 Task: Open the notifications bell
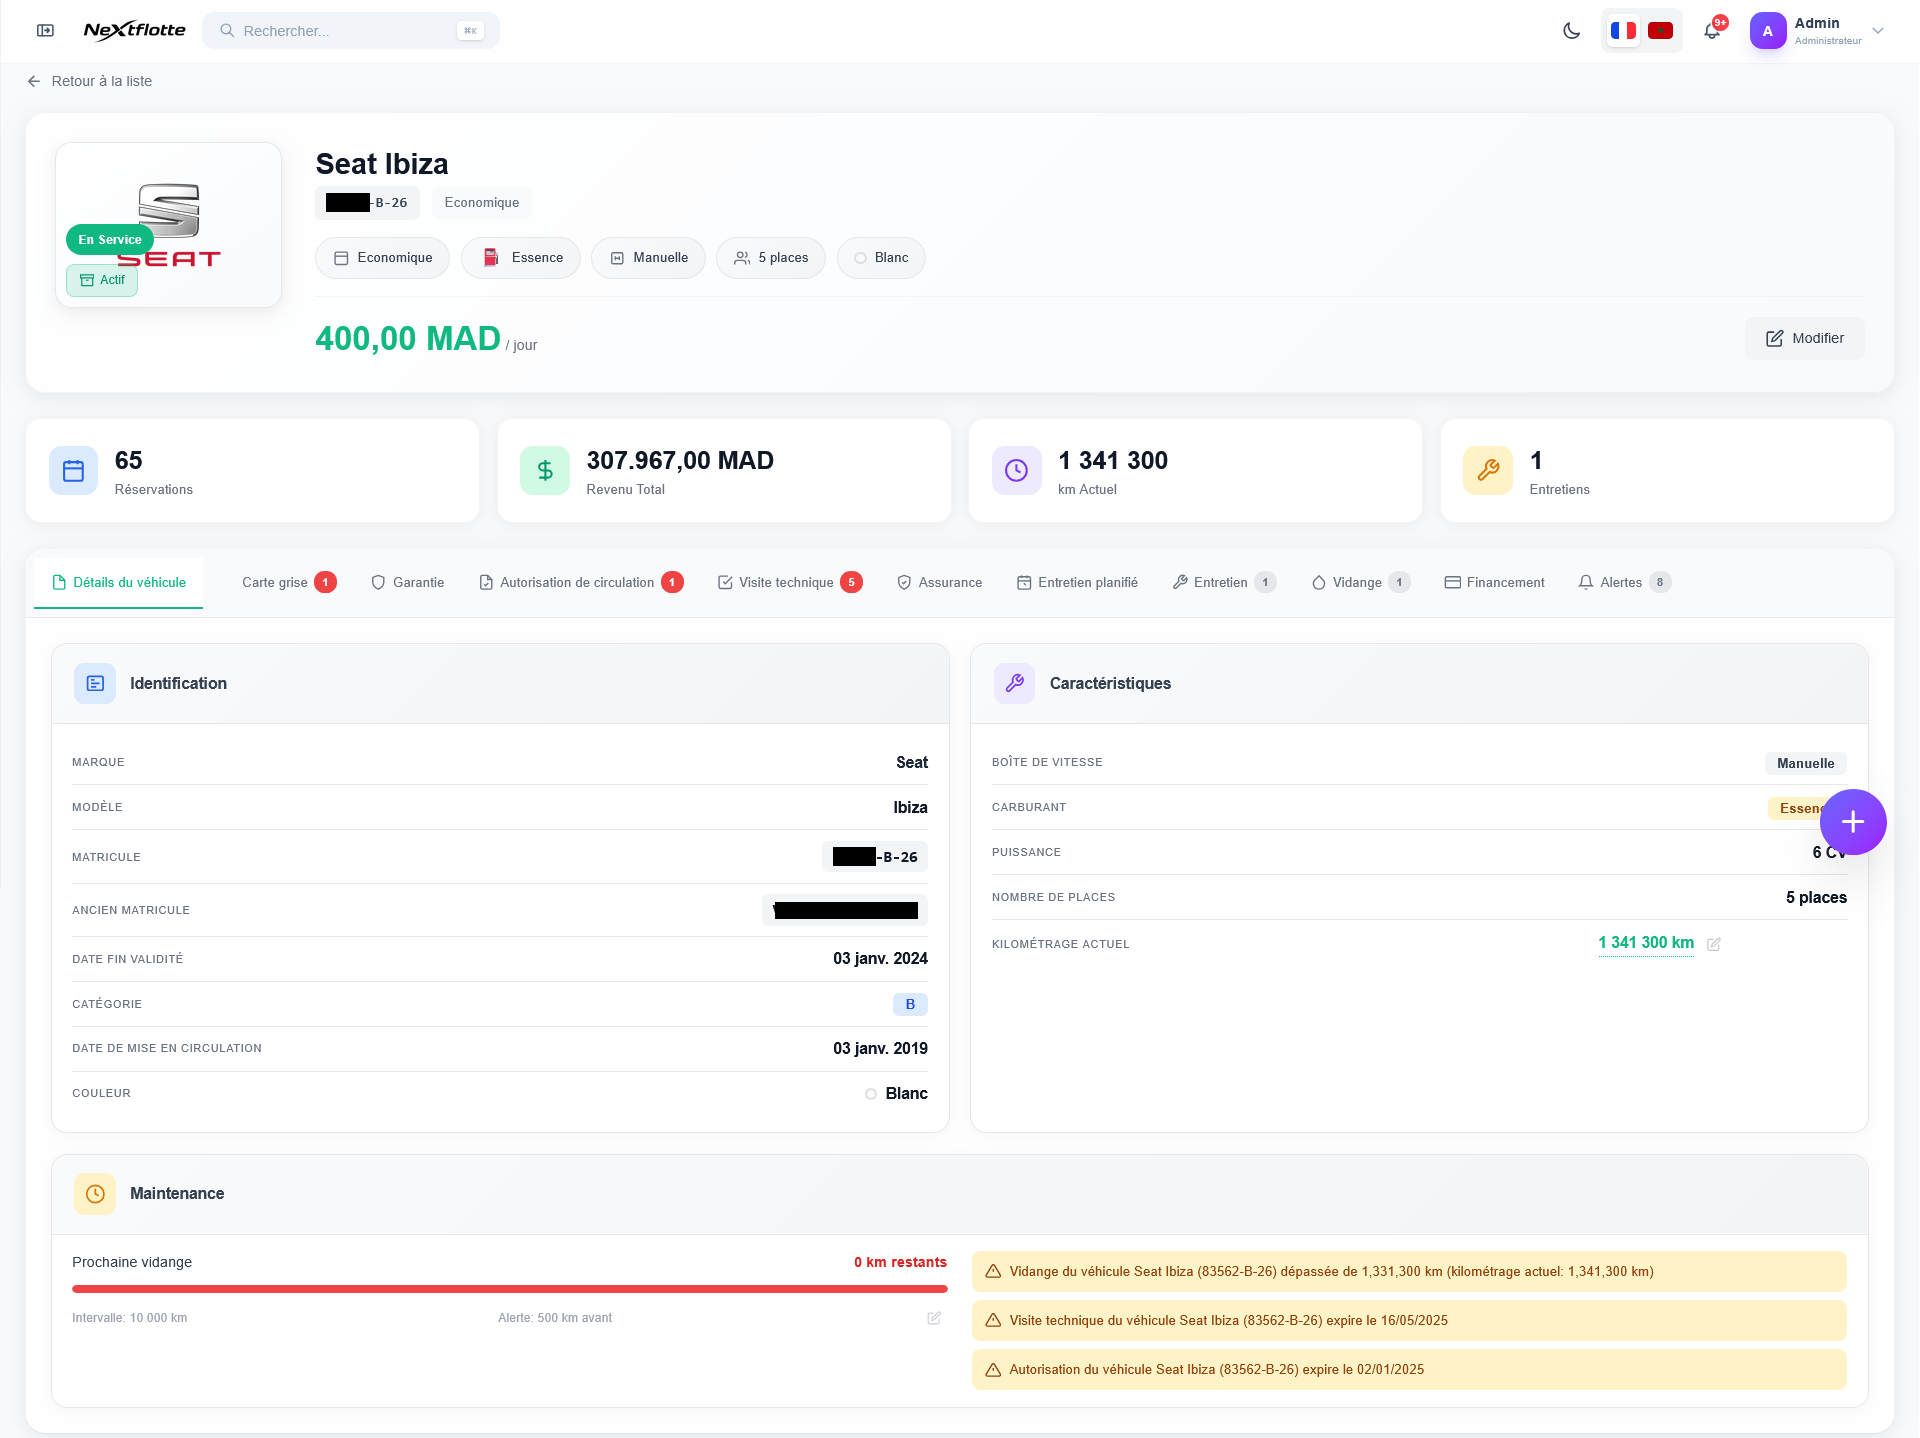click(x=1712, y=31)
